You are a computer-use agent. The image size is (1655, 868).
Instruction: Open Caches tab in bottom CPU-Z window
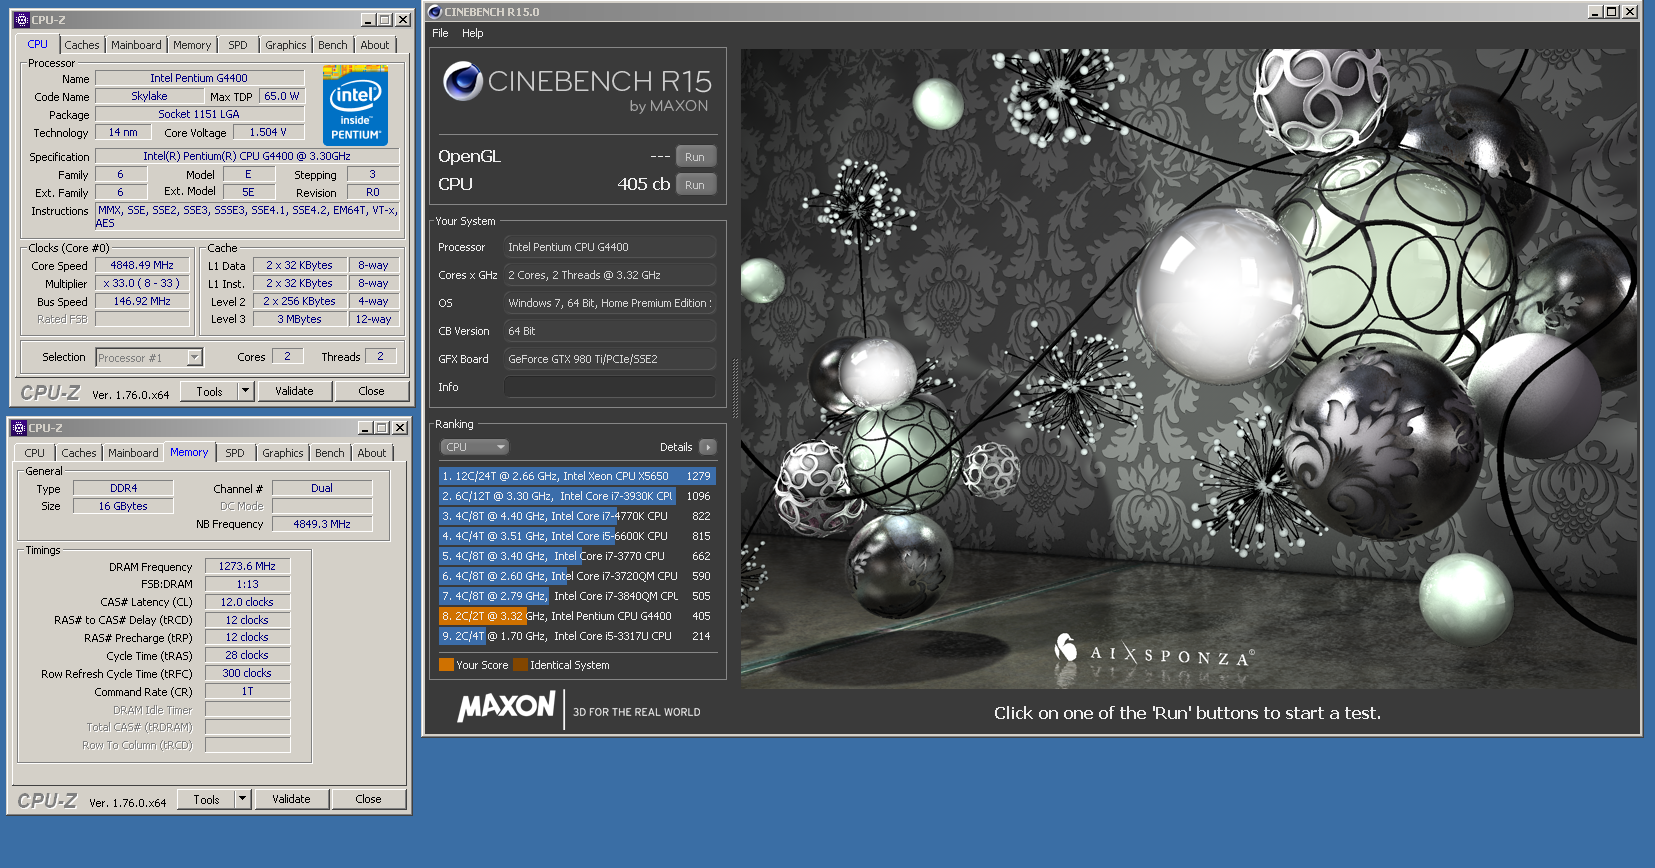point(79,453)
